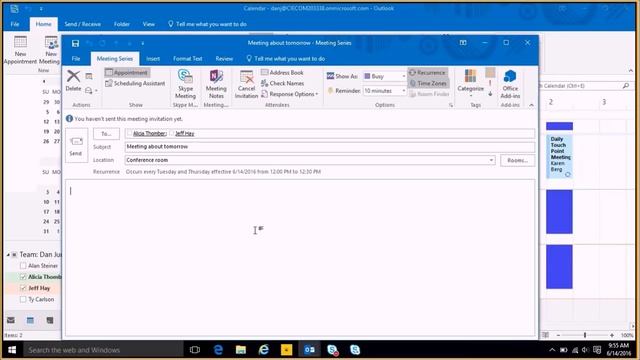Click the Search Calendar magnifier icon
Screen dimensions: 640x360
(x=626, y=86)
